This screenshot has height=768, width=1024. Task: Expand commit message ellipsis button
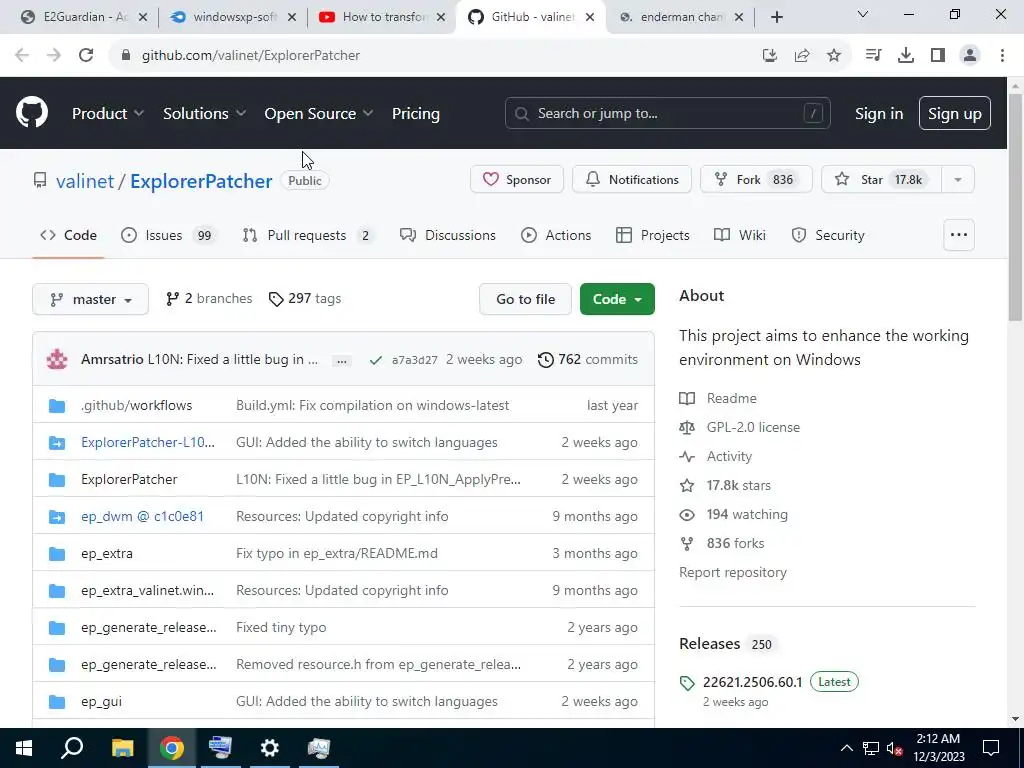[x=342, y=360]
